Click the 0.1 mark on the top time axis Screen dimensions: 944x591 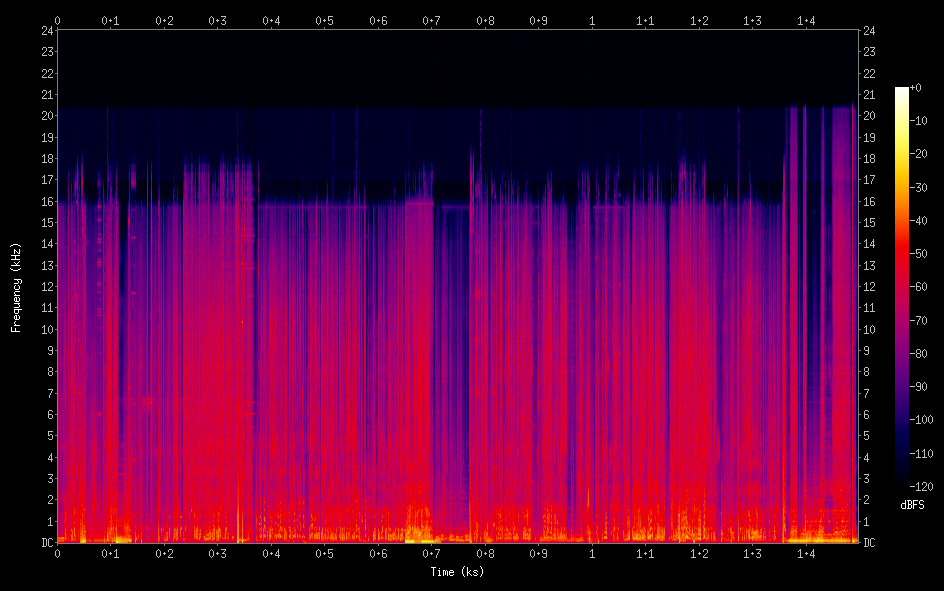coord(110,20)
